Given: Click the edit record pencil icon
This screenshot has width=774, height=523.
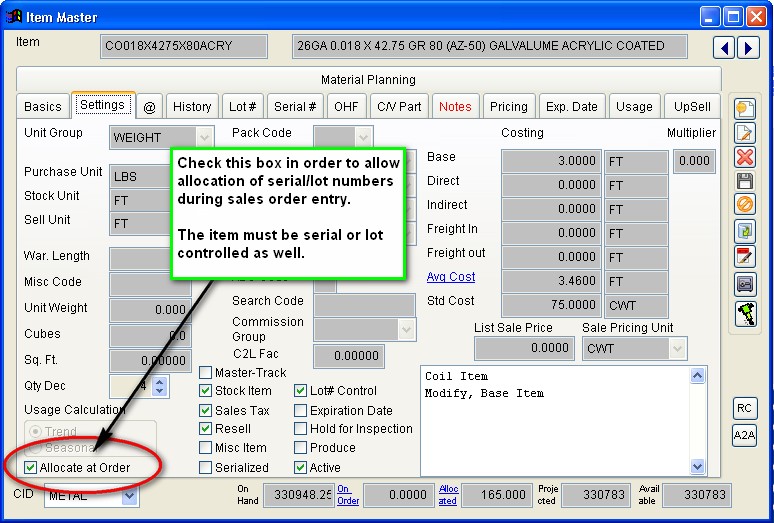Looking at the screenshot, I should (x=744, y=133).
